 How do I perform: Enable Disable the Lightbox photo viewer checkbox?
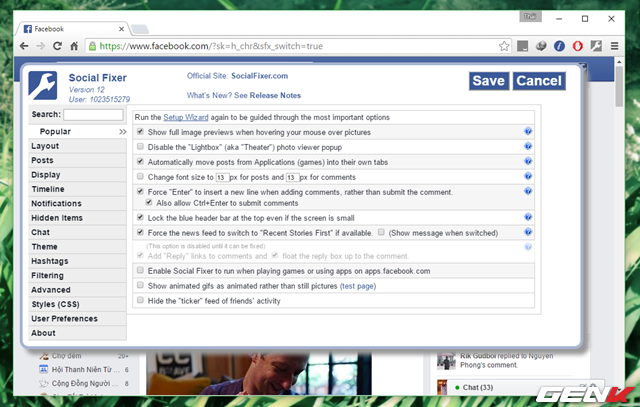(x=140, y=146)
